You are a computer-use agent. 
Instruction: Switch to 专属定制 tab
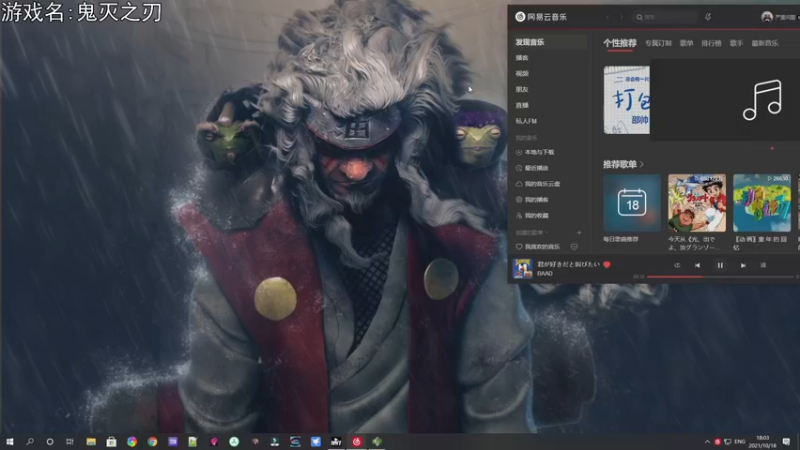pos(658,43)
